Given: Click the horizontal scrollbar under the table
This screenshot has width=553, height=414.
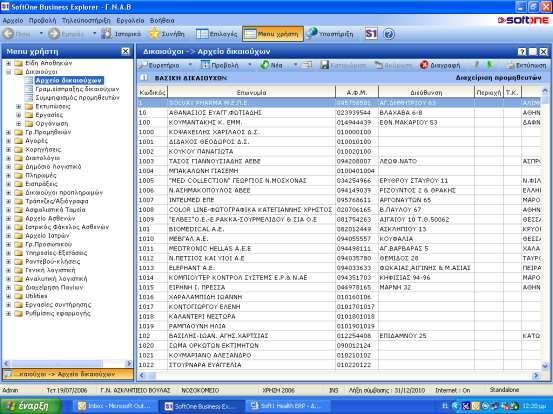Looking at the screenshot, I should pos(339,376).
